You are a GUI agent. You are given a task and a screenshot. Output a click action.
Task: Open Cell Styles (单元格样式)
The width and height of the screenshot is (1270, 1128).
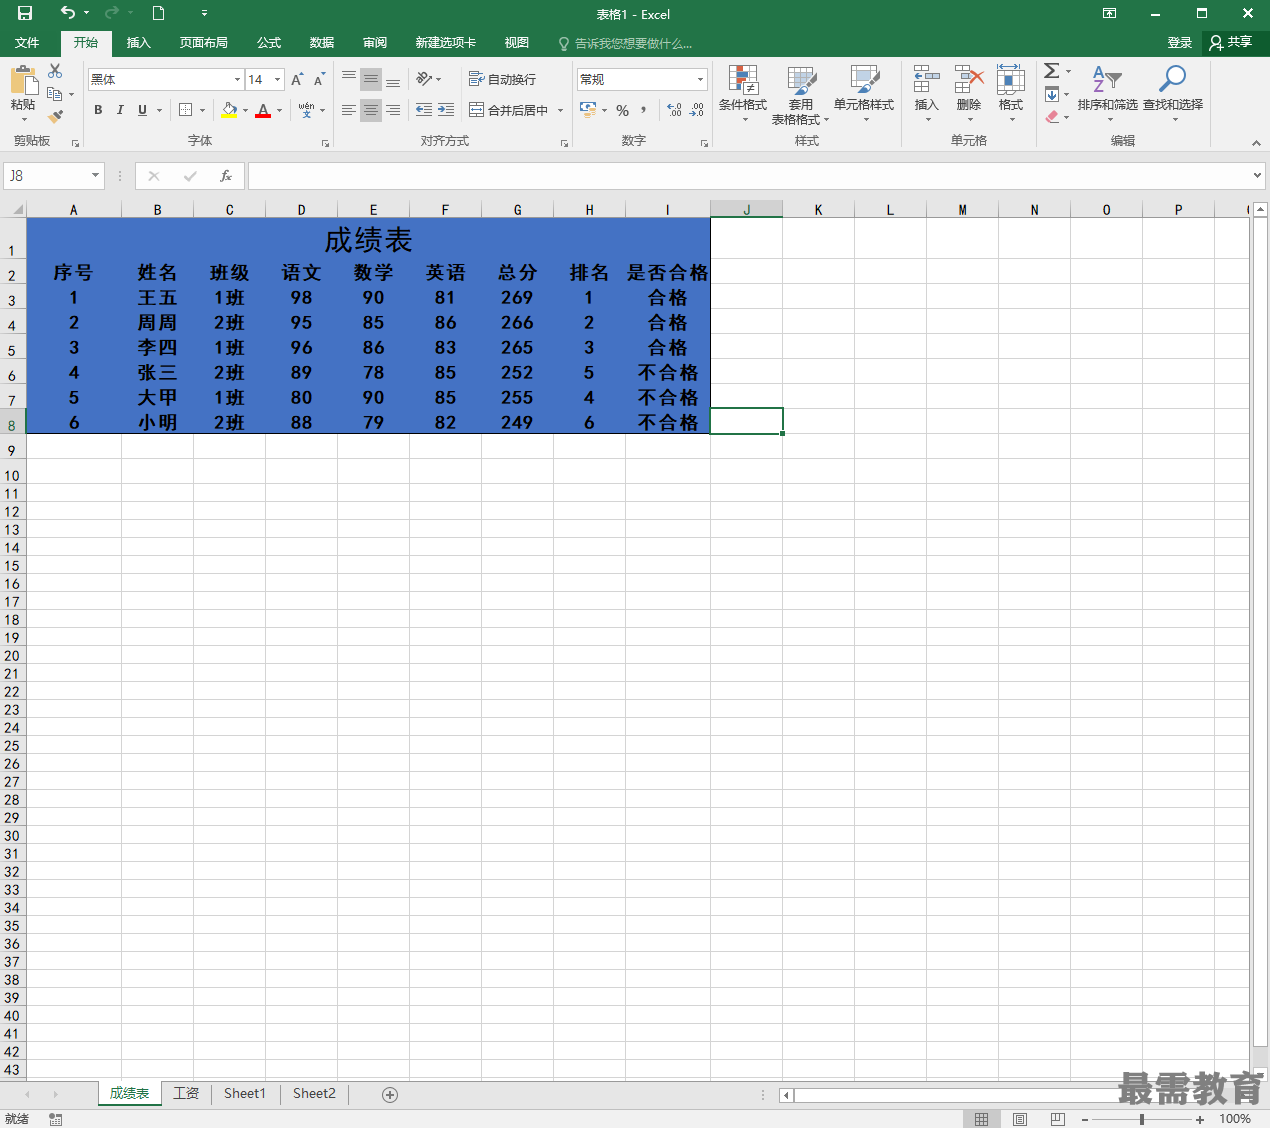pyautogui.click(x=864, y=95)
